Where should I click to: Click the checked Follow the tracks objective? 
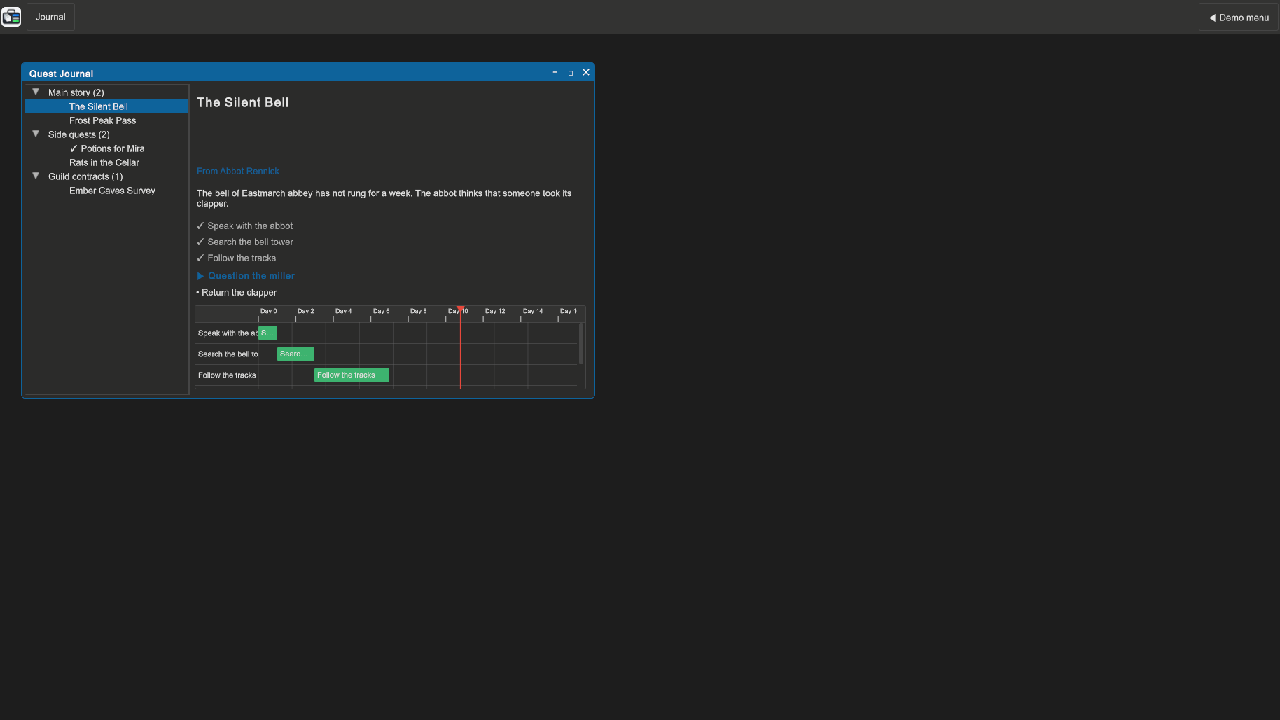[x=236, y=258]
